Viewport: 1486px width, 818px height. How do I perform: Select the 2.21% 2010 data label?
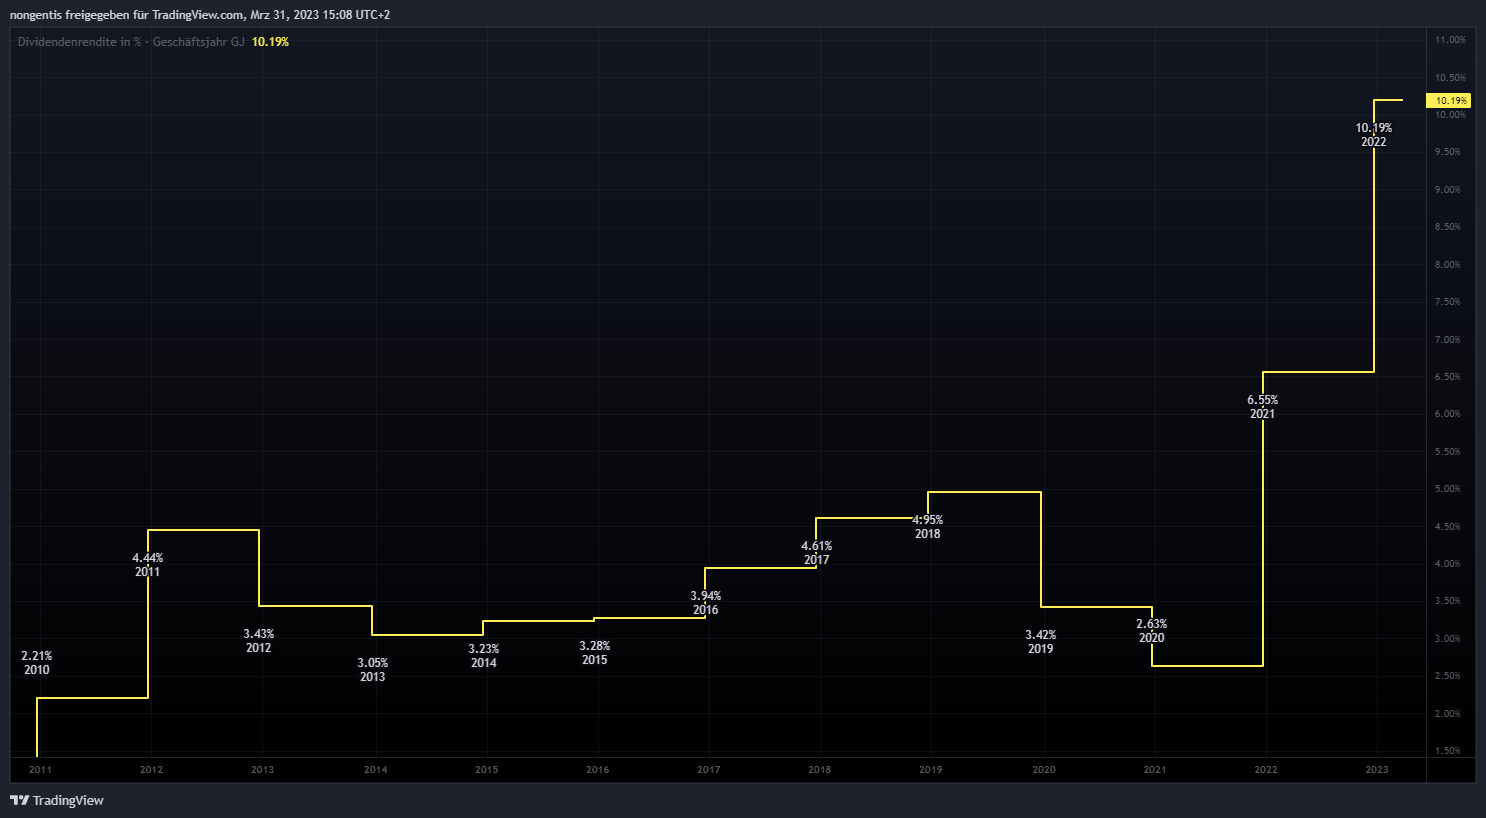click(37, 663)
